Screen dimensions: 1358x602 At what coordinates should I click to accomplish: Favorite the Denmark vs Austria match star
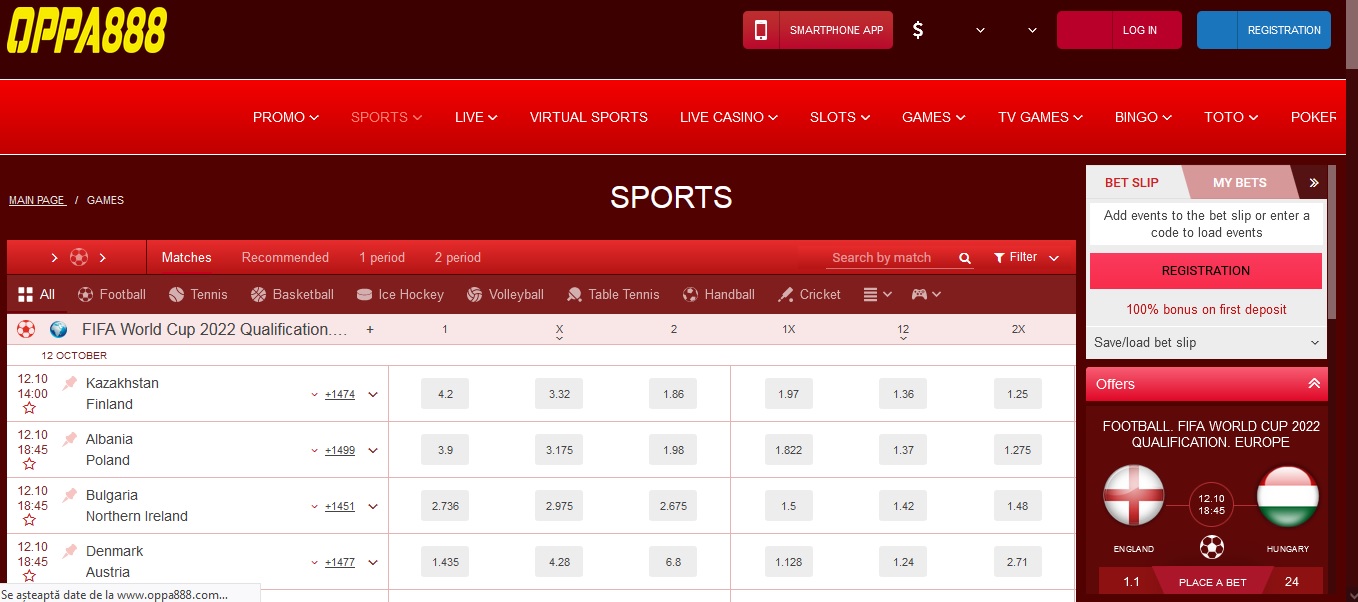(29, 576)
